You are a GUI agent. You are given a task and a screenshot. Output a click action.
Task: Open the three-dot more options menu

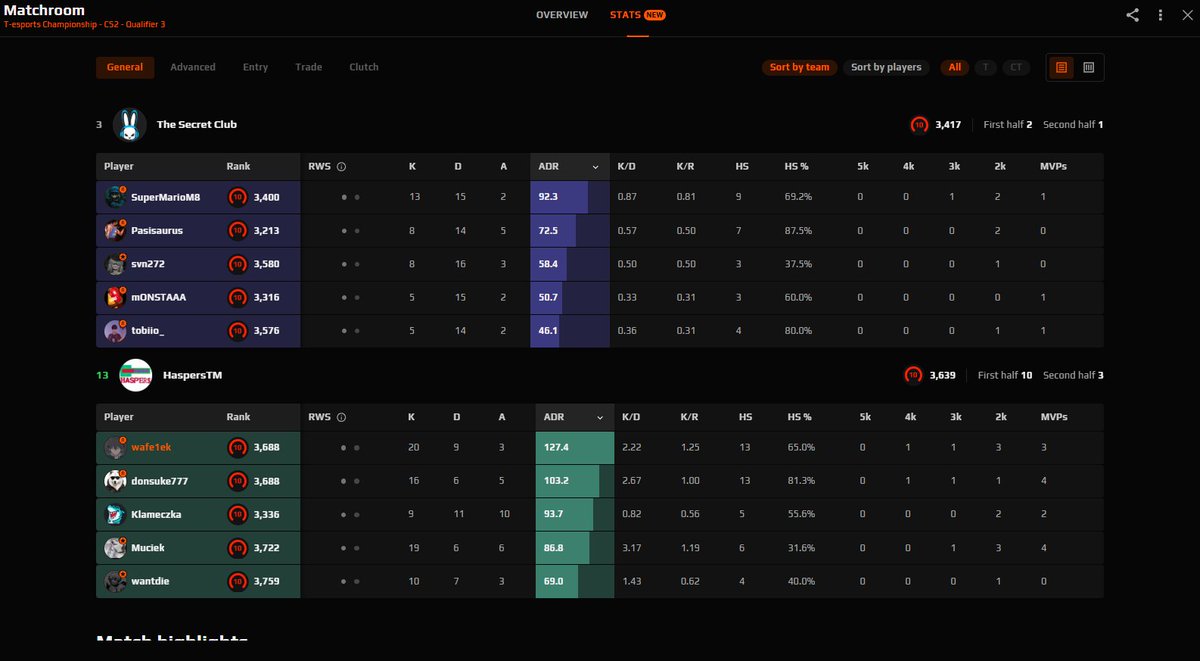pyautogui.click(x=1160, y=15)
